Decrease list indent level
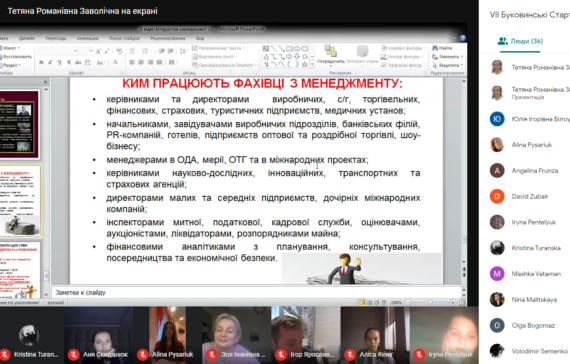The image size is (570, 364). tap(161, 51)
